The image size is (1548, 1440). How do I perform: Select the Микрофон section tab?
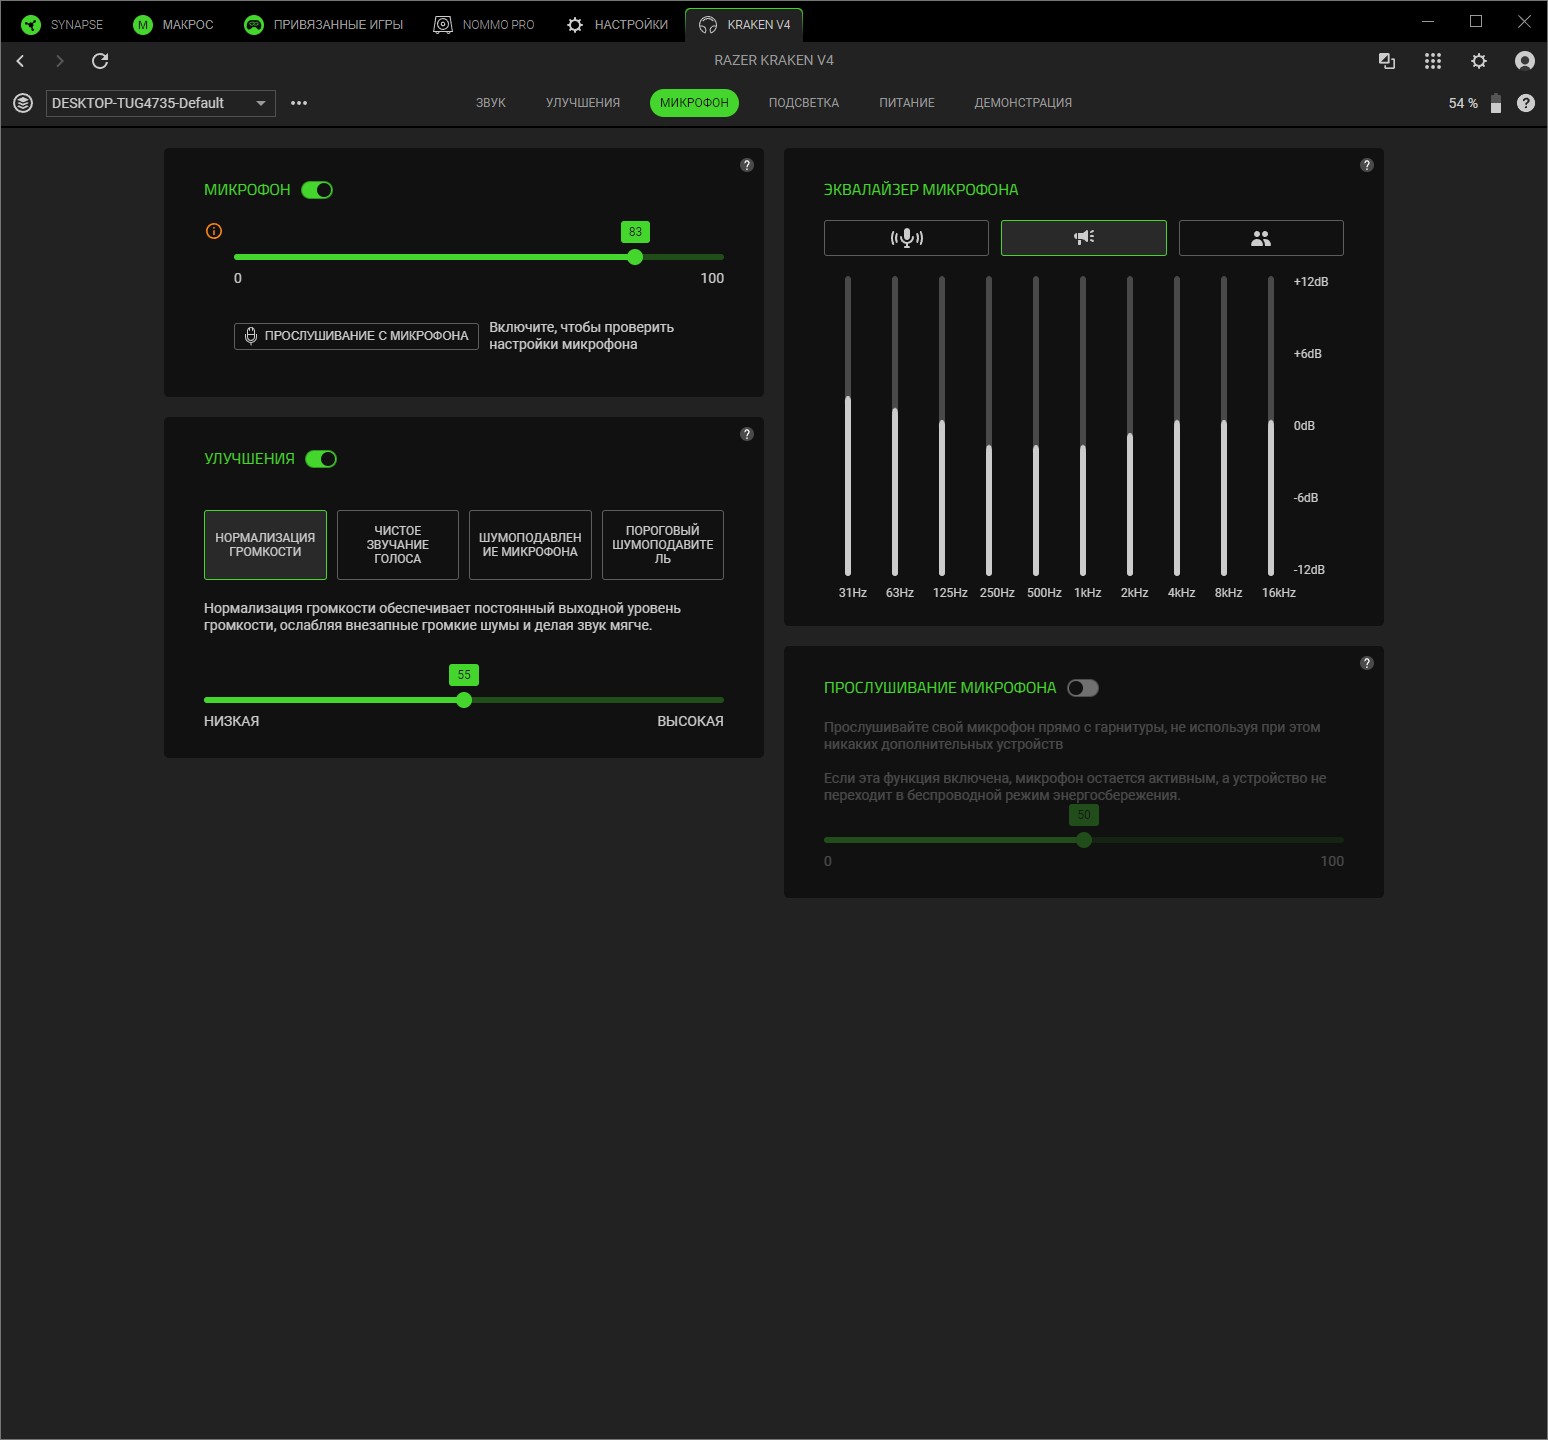694,103
